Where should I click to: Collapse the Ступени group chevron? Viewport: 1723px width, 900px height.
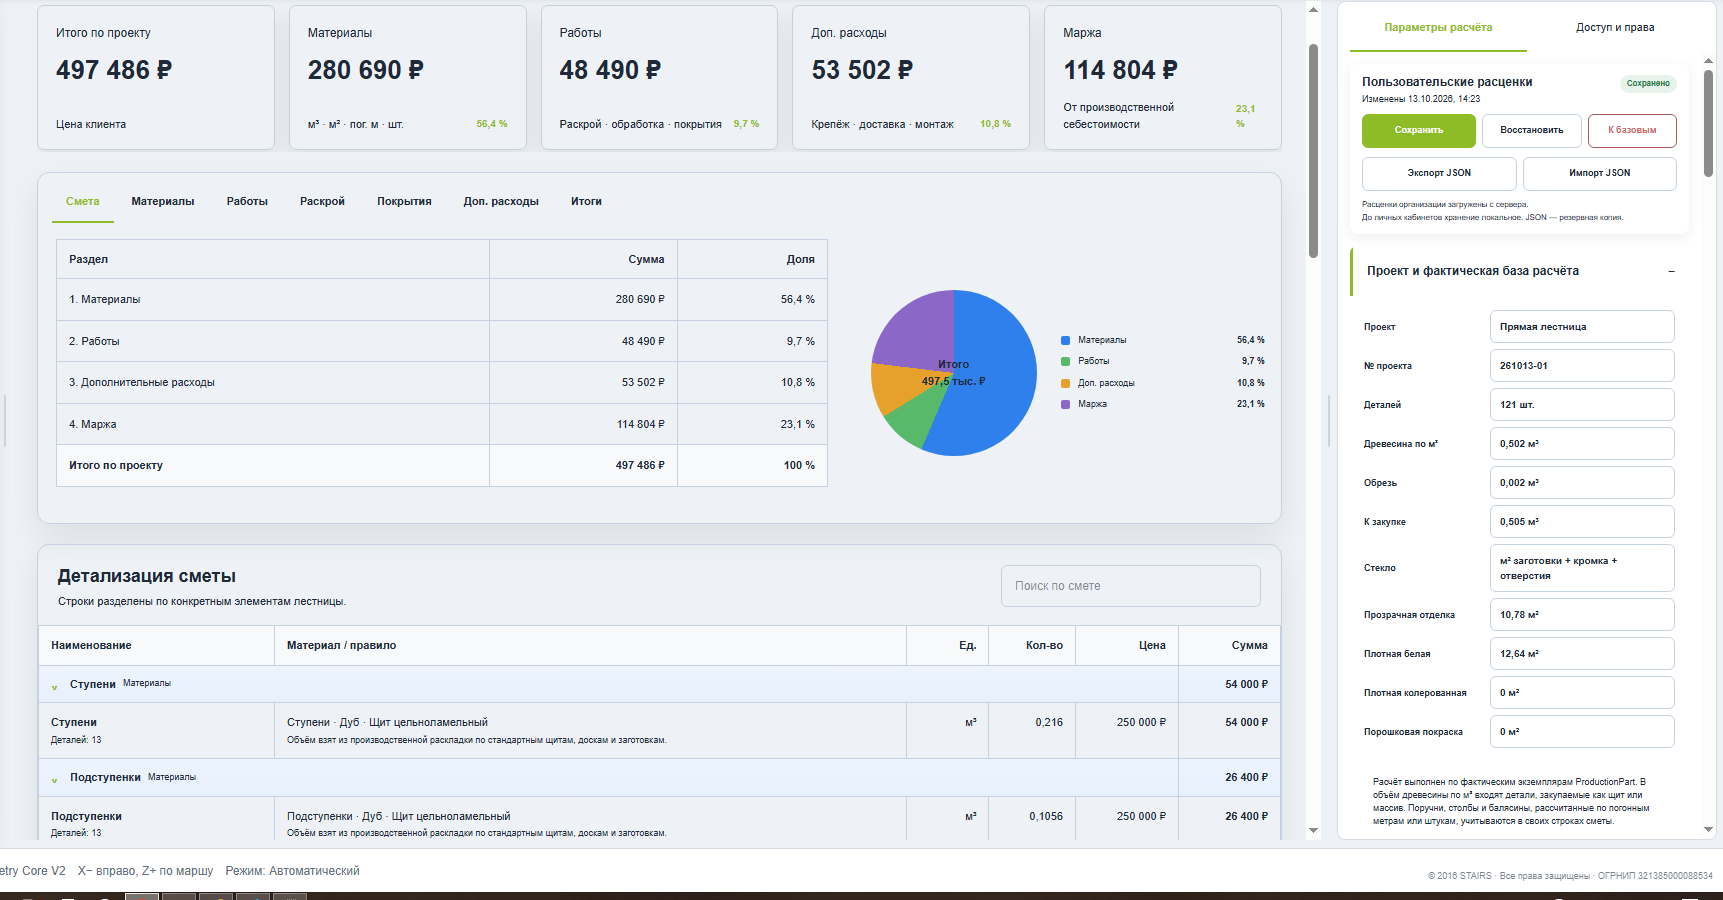[55, 686]
